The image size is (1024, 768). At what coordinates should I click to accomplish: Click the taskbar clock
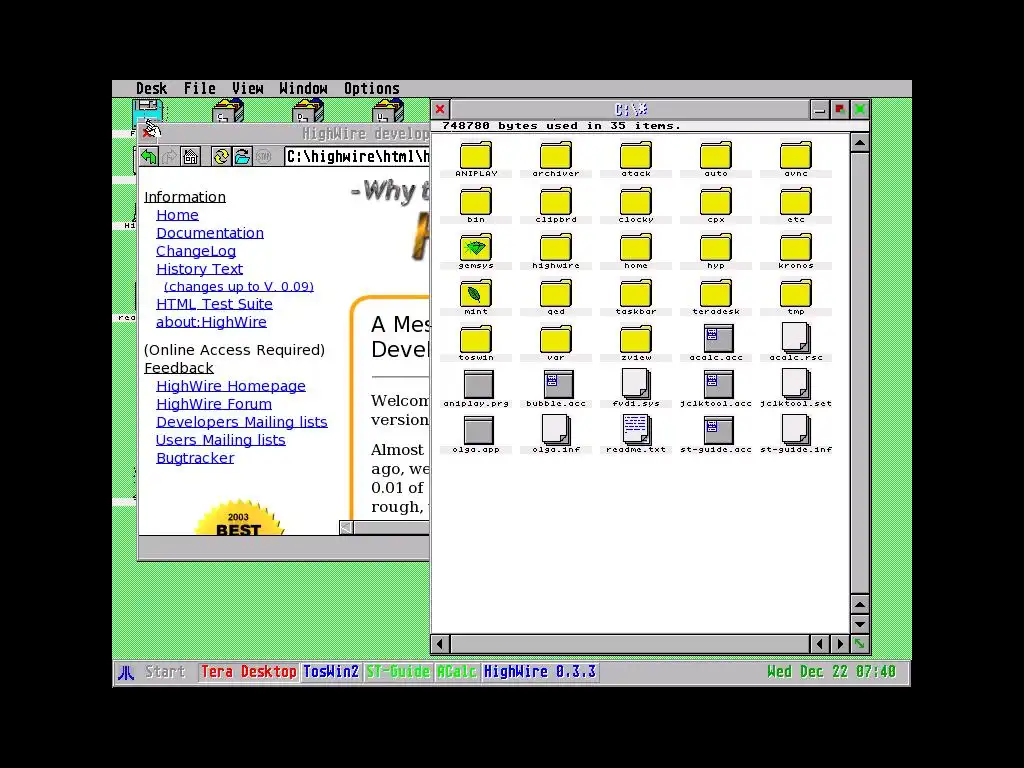[831, 672]
